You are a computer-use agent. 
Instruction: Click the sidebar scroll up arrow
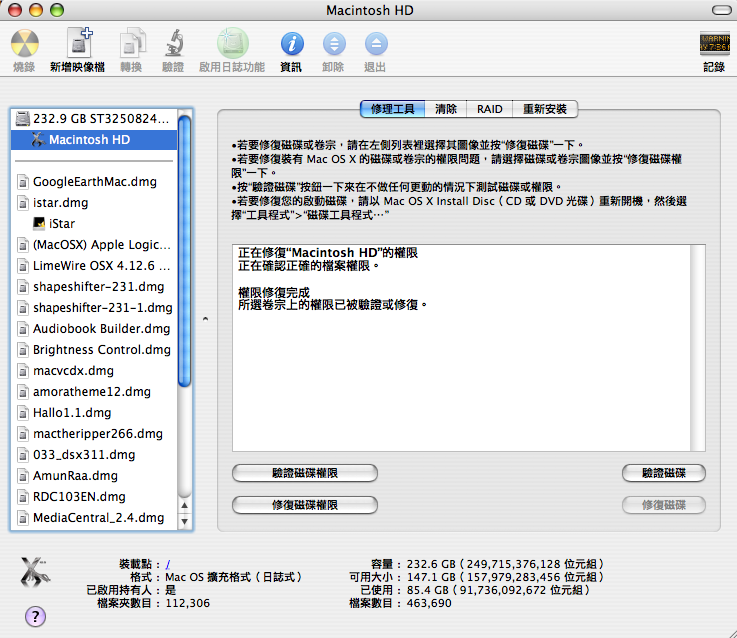(x=185, y=505)
